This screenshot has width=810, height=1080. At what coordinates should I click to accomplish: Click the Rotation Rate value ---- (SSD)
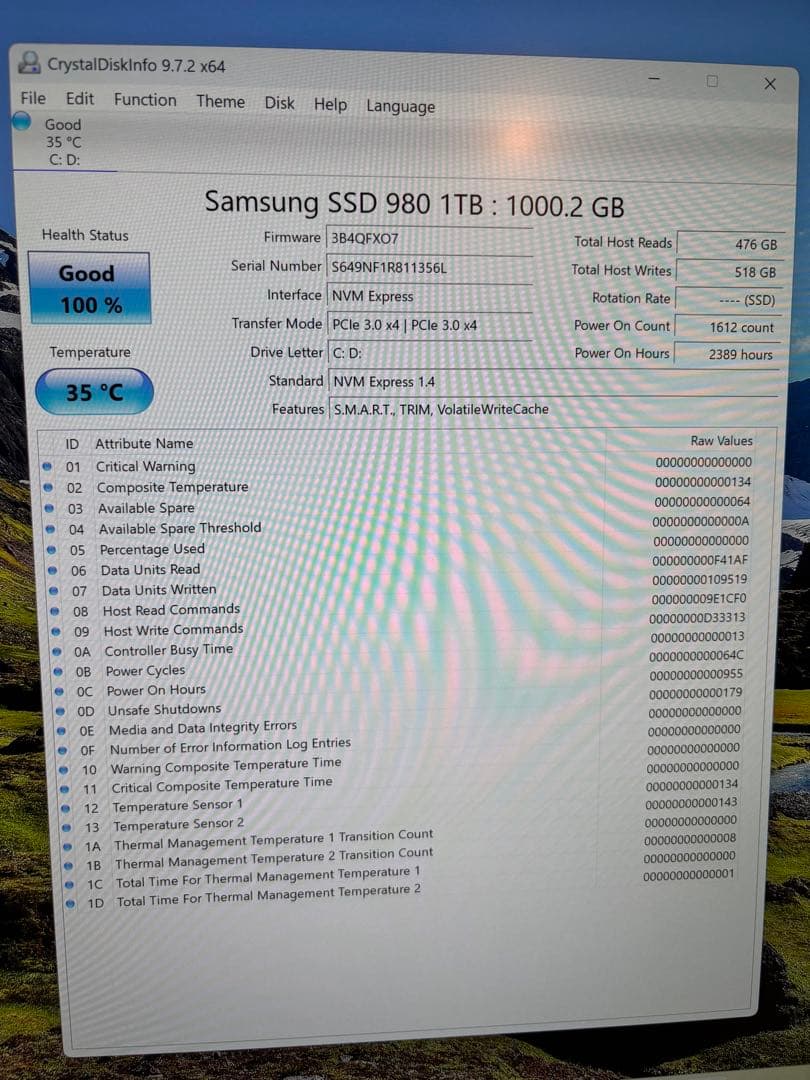coord(729,300)
